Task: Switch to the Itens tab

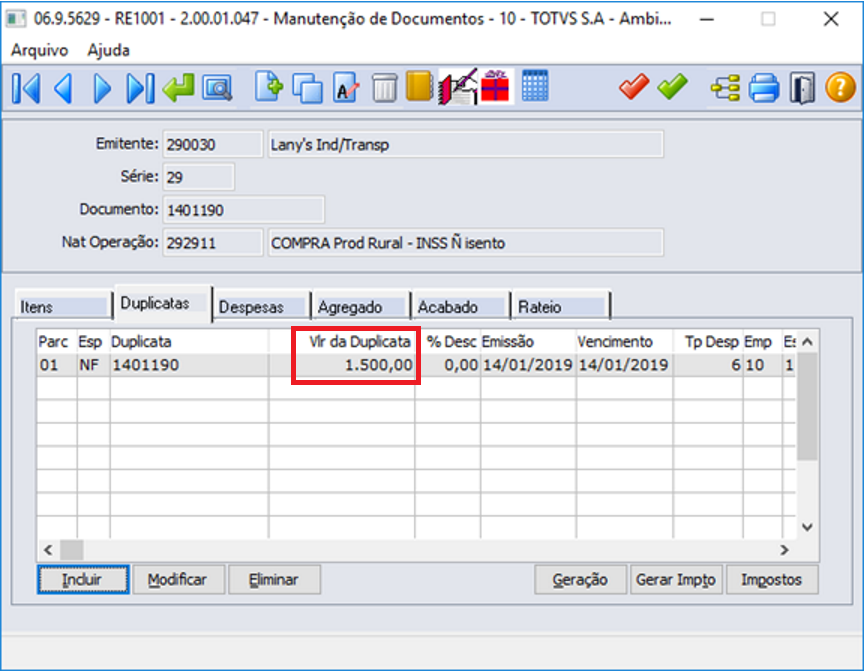Action: 62,306
